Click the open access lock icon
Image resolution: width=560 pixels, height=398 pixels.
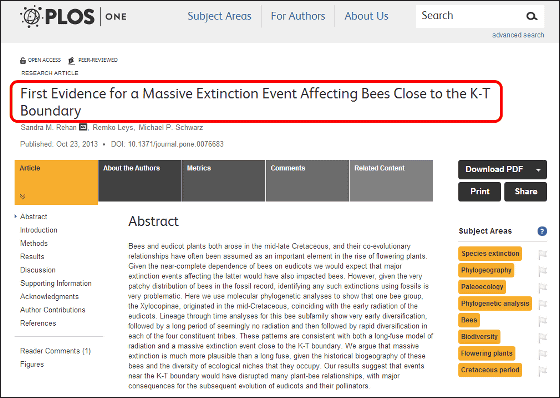pos(23,60)
